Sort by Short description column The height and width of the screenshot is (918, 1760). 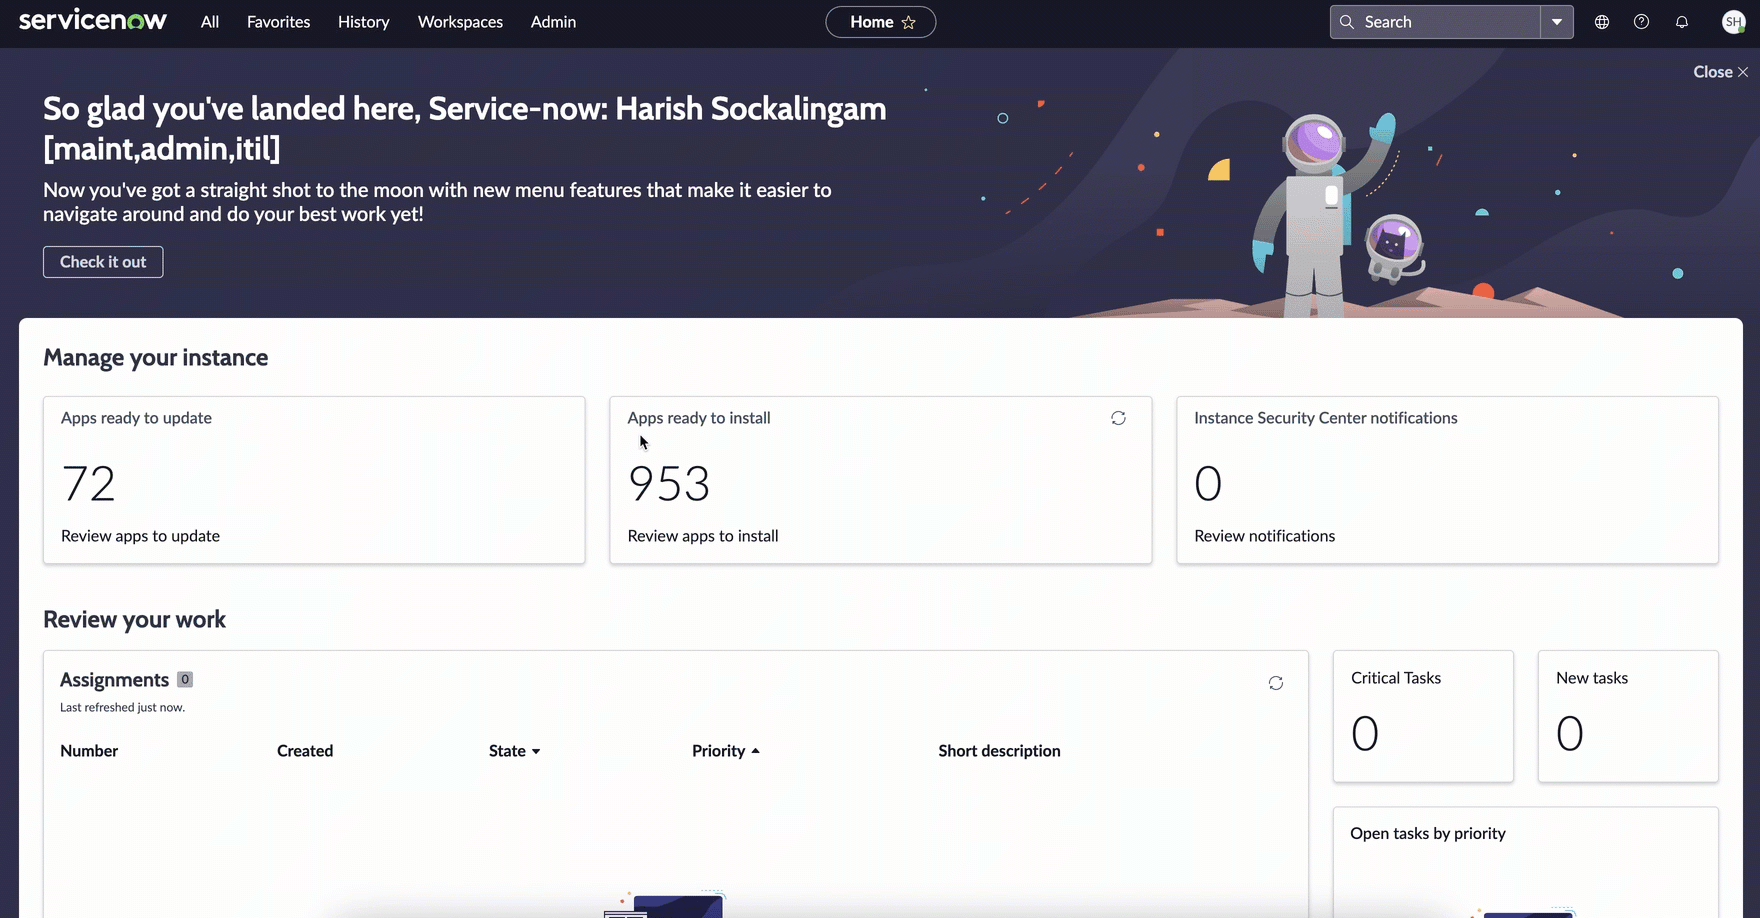[999, 751]
